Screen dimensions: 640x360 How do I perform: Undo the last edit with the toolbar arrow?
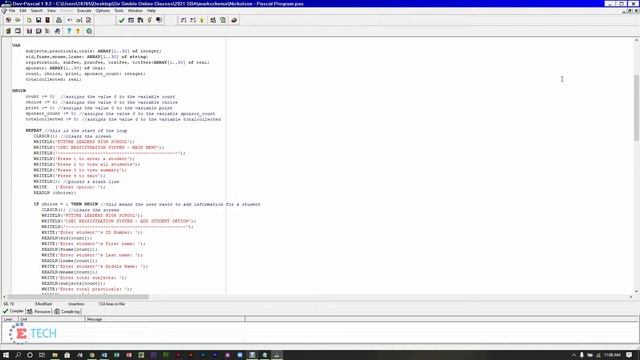click(x=70, y=20)
